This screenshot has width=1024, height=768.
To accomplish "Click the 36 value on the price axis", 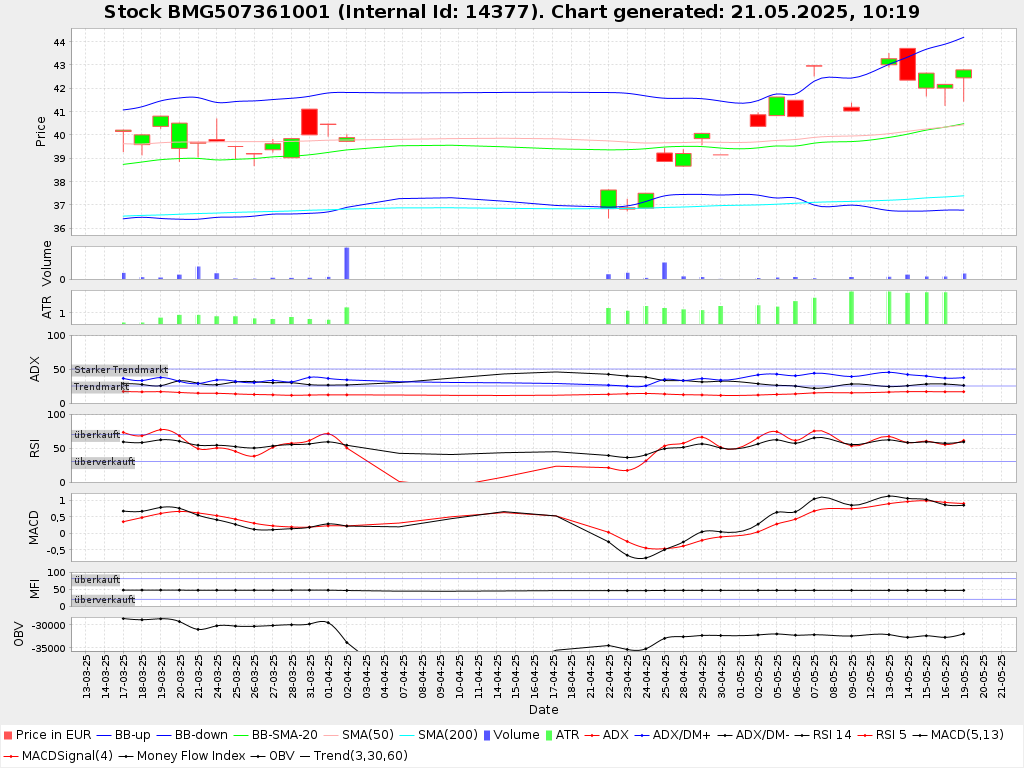I will (59, 229).
